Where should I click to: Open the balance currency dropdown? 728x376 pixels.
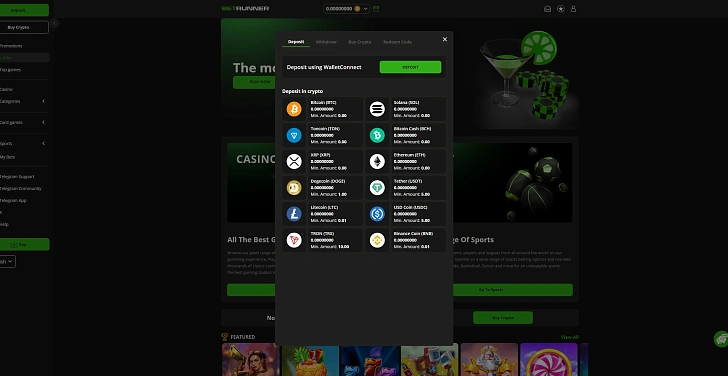[x=347, y=9]
